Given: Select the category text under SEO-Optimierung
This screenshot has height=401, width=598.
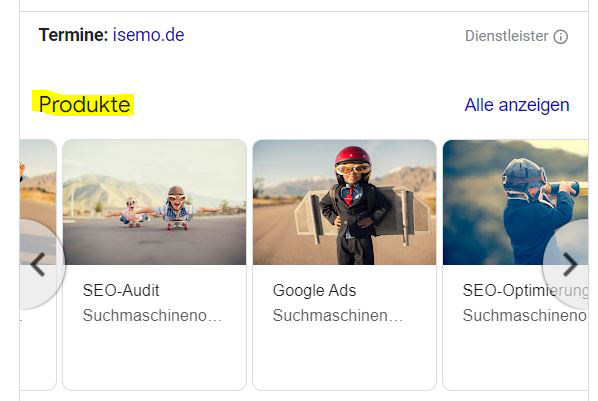Looking at the screenshot, I should coord(525,316).
